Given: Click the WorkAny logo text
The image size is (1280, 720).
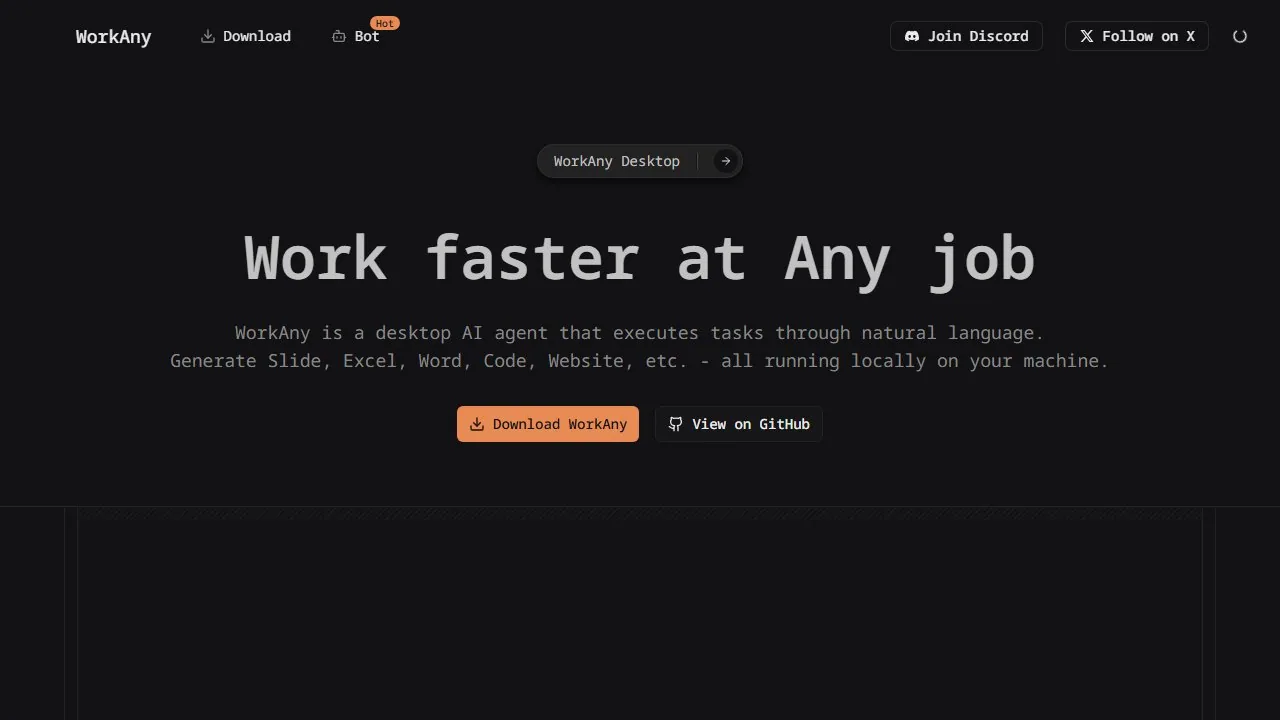Looking at the screenshot, I should [x=113, y=37].
